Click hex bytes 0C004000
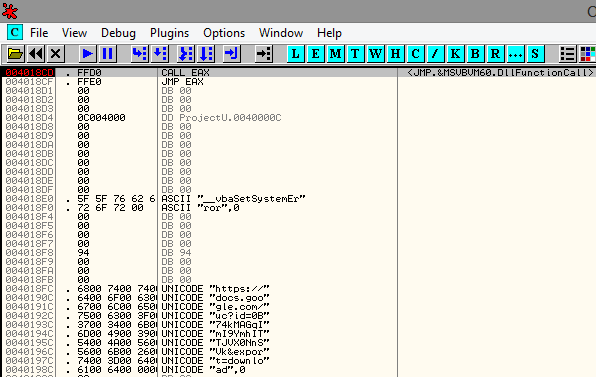Viewport: 596px width, 377px height. (x=101, y=117)
